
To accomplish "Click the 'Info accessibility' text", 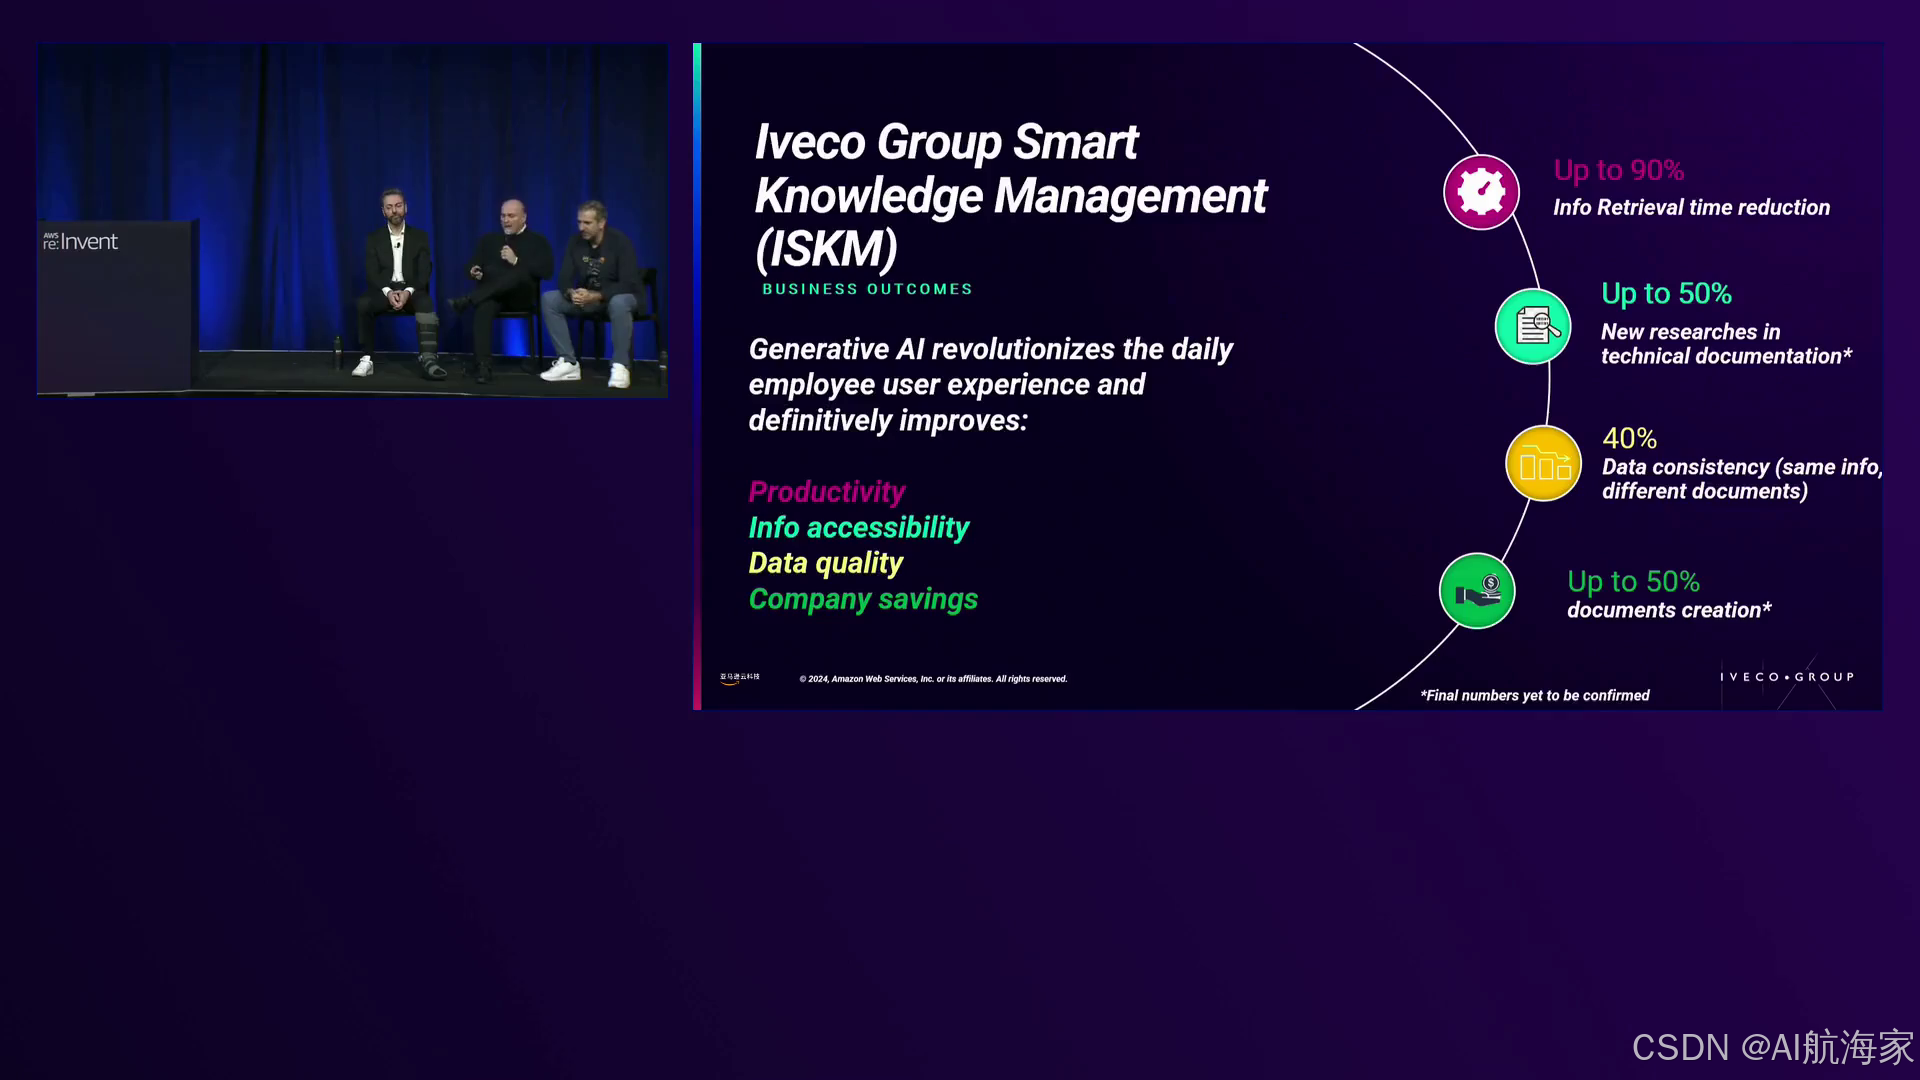I will 858,528.
